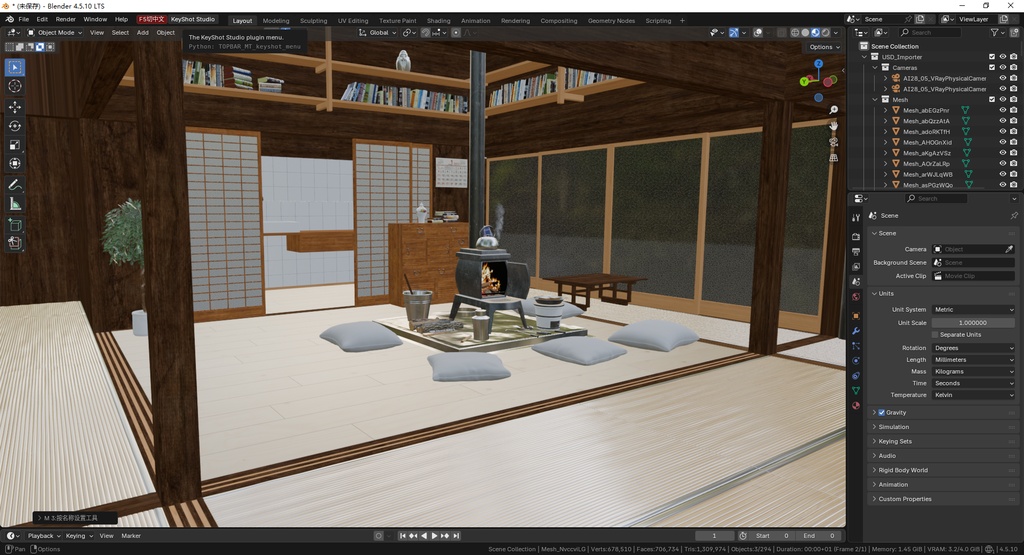Pick the Scale tool

14,145
